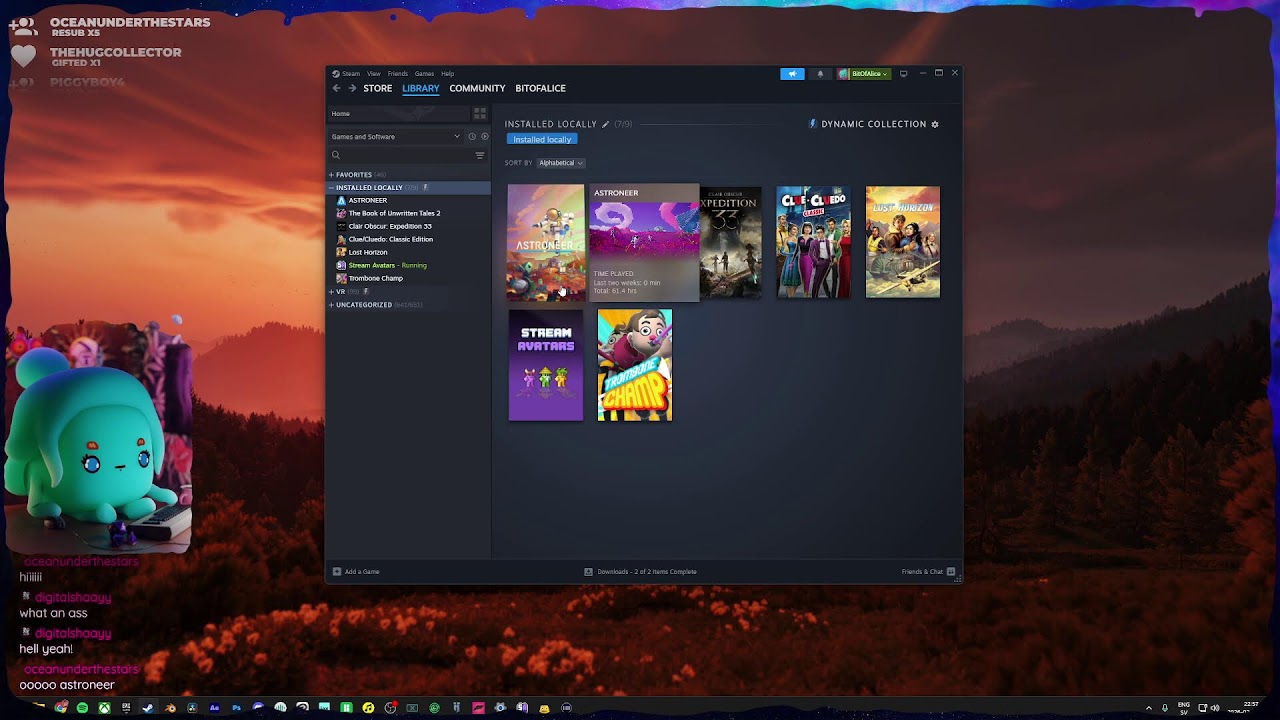The width and height of the screenshot is (1280, 720).
Task: Open the Games menu
Action: 424,74
